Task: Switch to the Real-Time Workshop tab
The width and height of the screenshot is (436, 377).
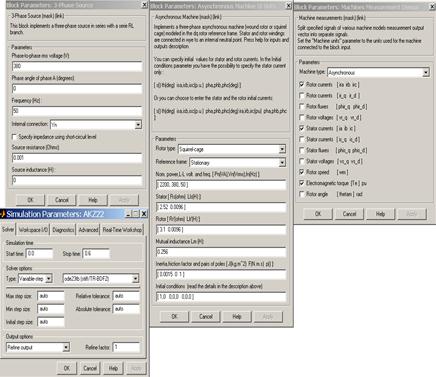Action: pos(122,230)
